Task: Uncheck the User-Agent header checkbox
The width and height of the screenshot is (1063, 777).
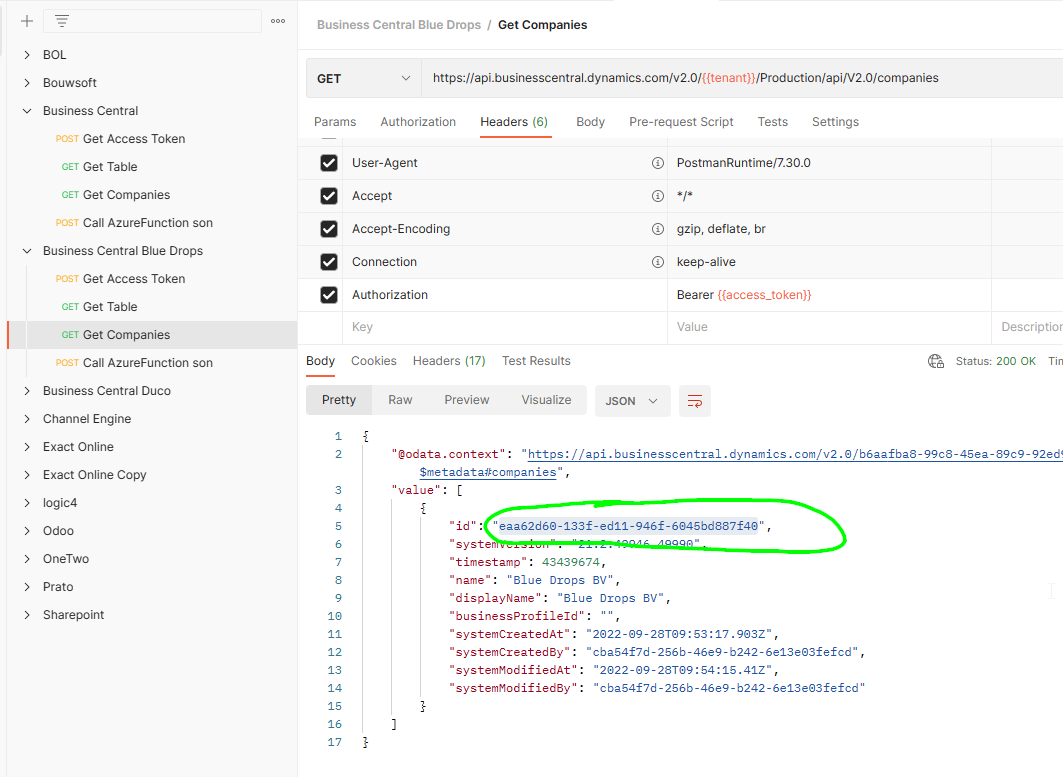Action: coord(329,163)
